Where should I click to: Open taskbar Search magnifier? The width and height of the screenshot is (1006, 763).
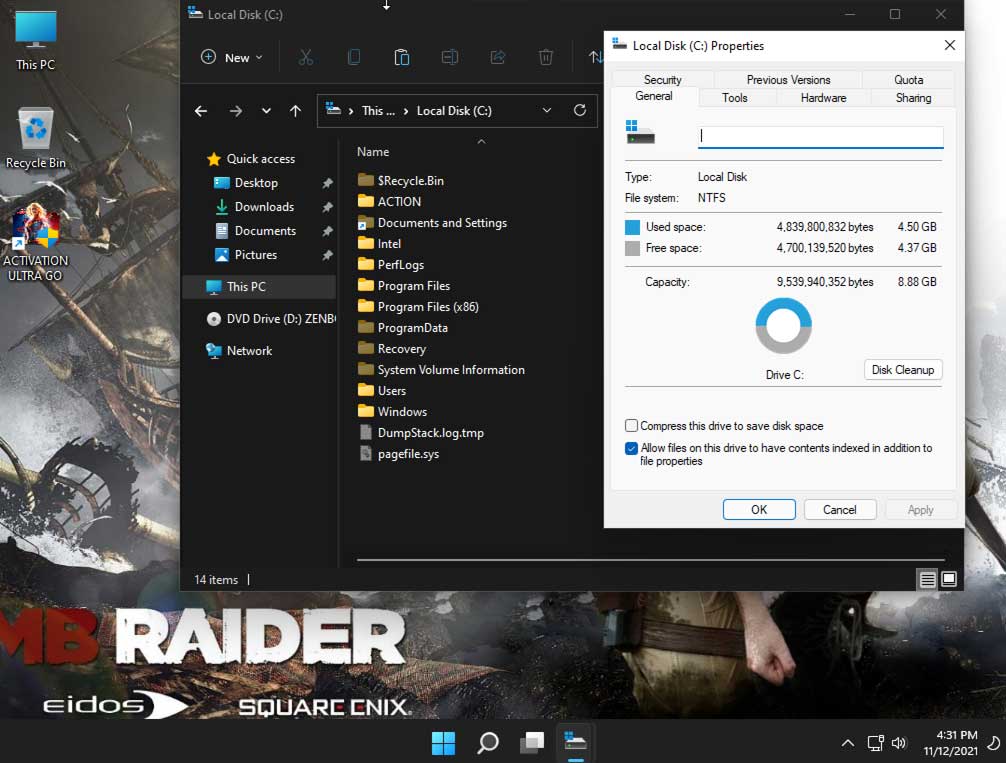tap(488, 743)
